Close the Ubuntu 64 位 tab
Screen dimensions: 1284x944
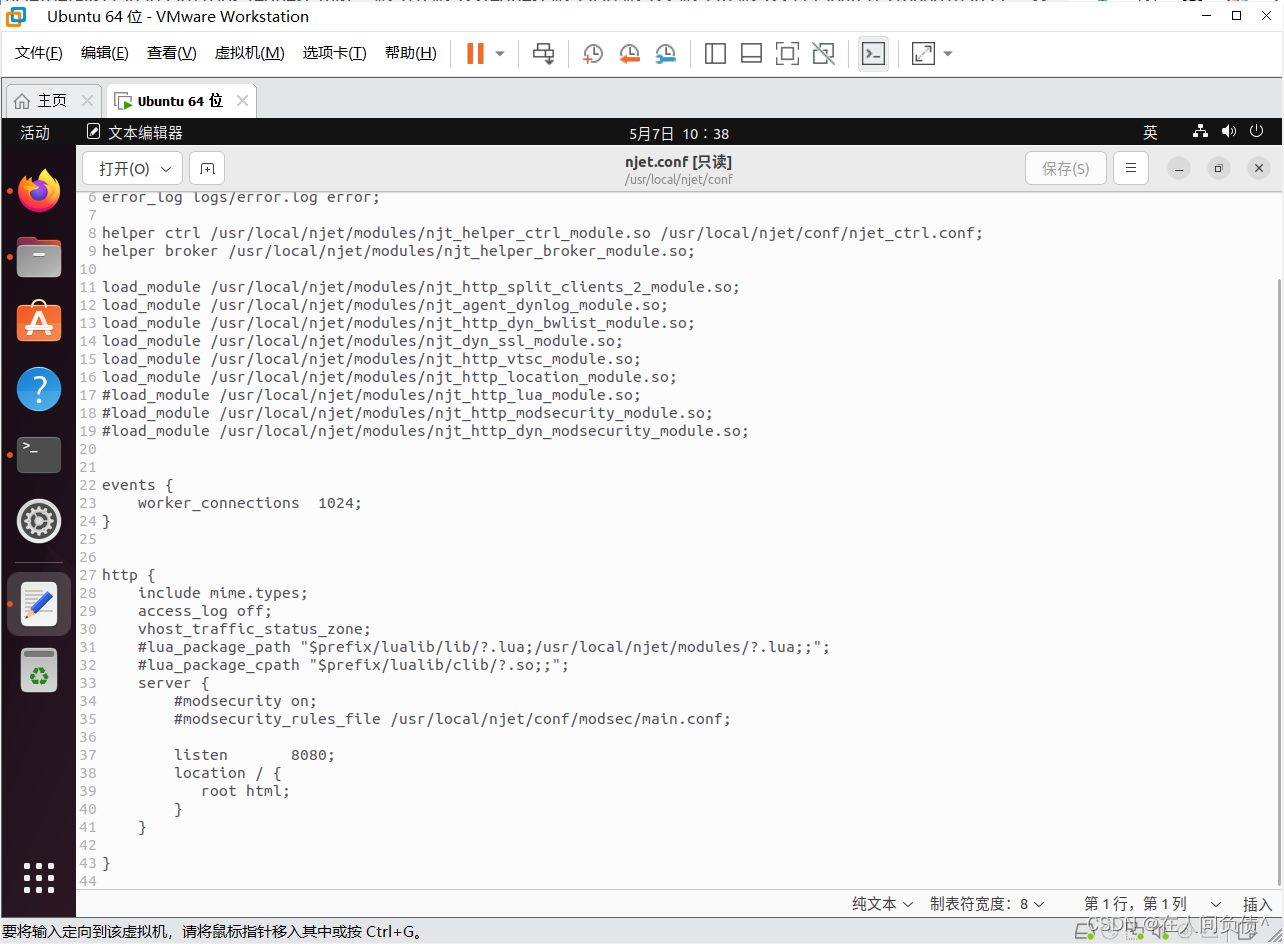(243, 101)
